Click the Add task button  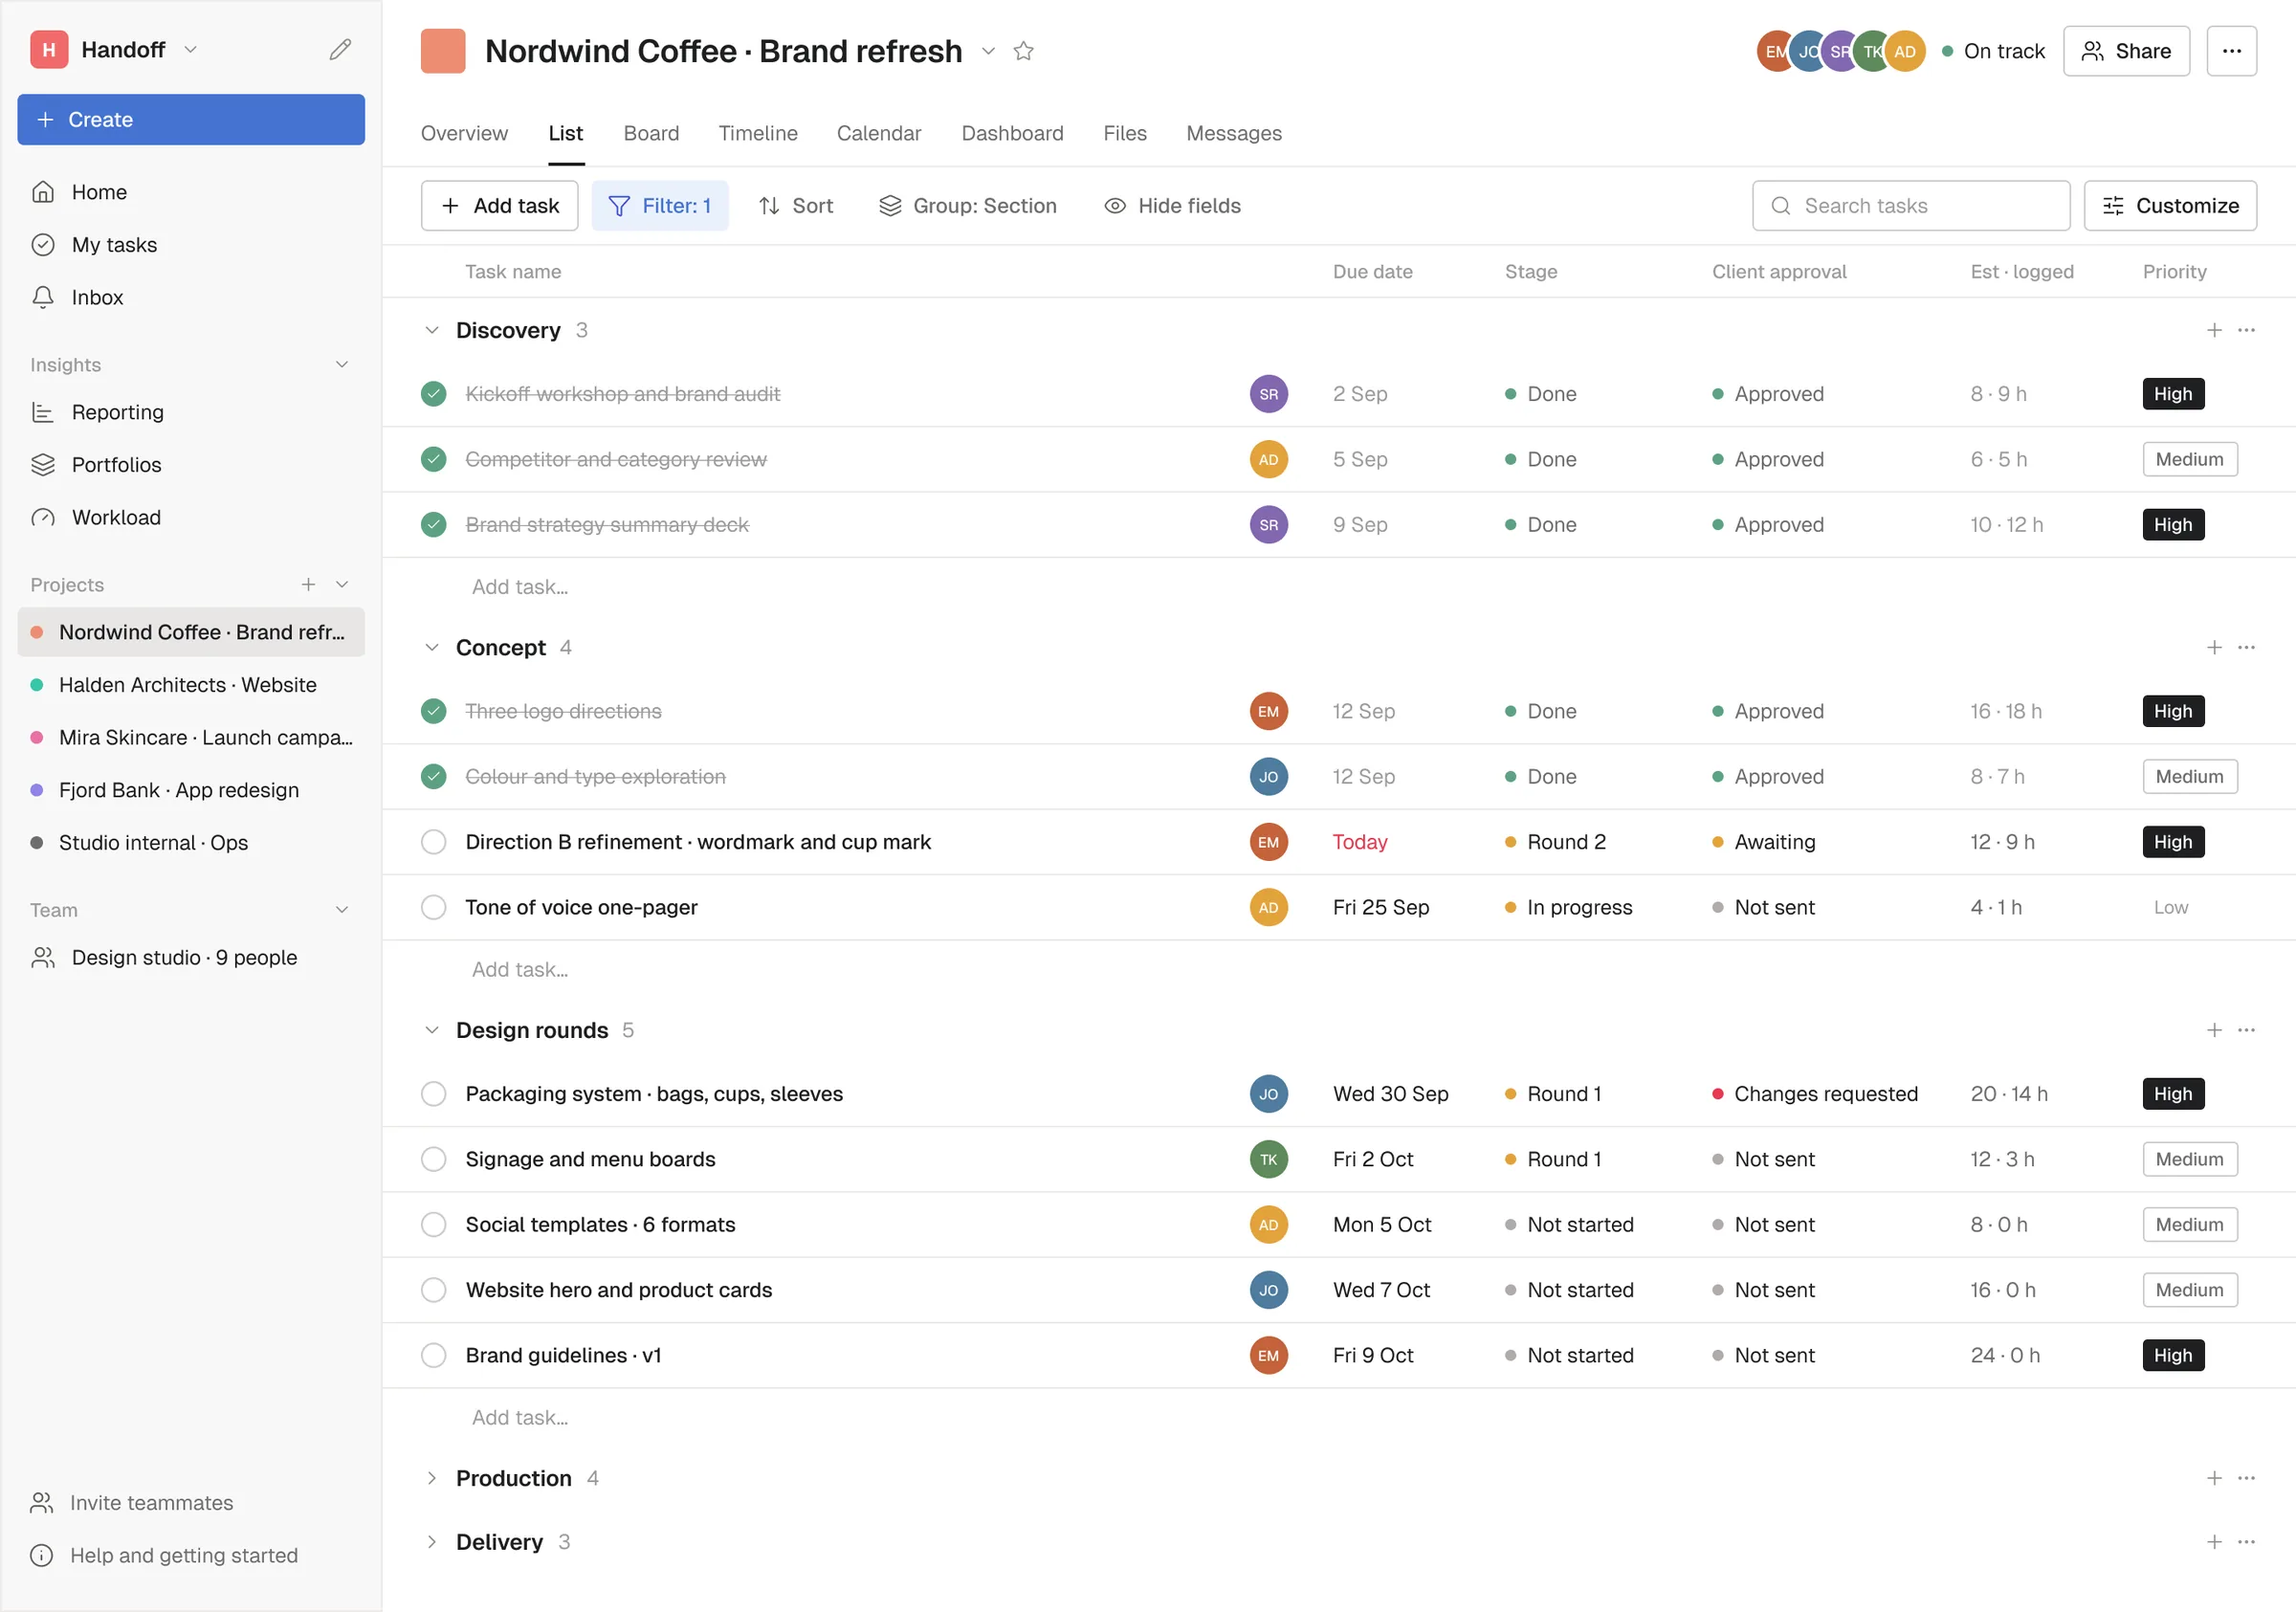499,205
